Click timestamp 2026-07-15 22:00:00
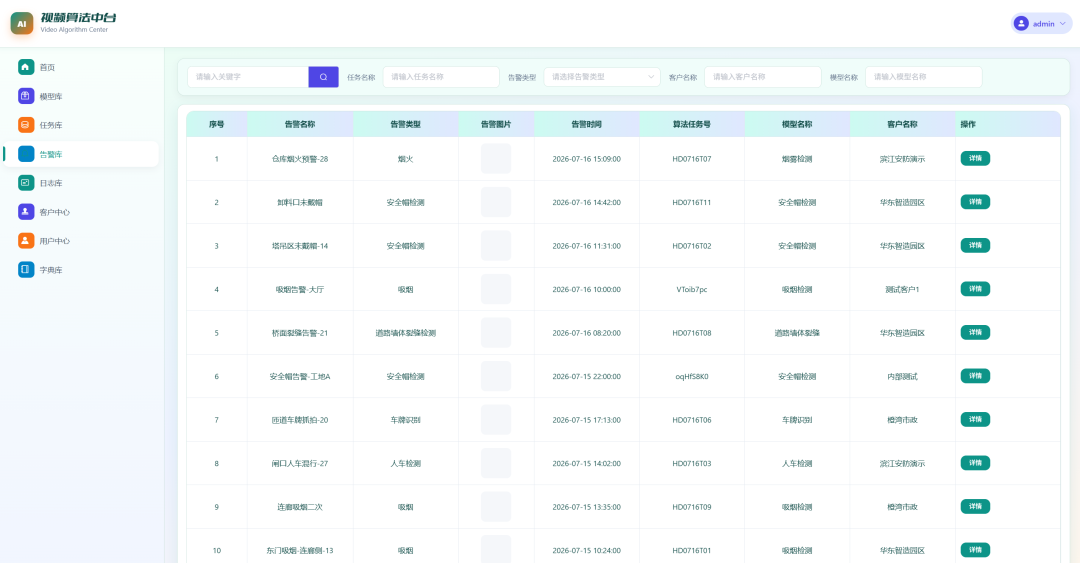The image size is (1080, 563). point(586,376)
